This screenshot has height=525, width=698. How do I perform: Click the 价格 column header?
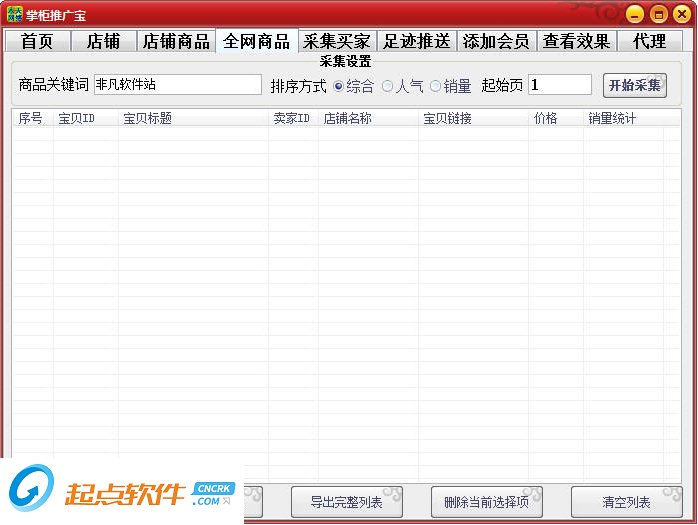click(556, 118)
